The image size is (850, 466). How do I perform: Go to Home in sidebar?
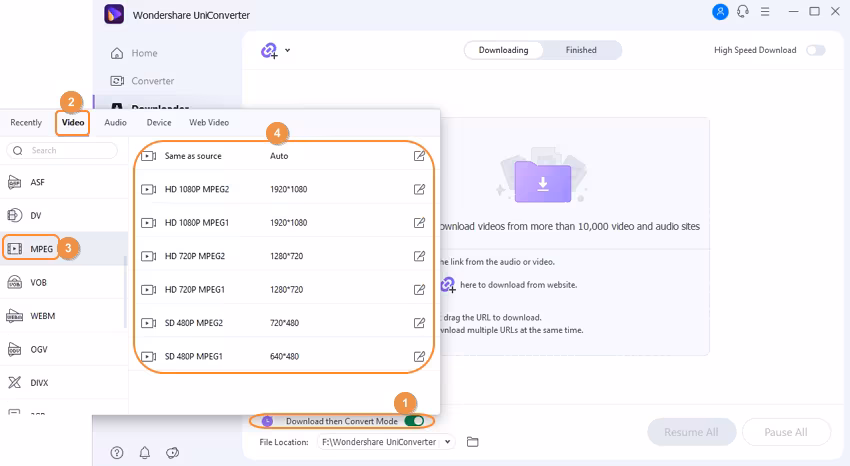point(134,53)
